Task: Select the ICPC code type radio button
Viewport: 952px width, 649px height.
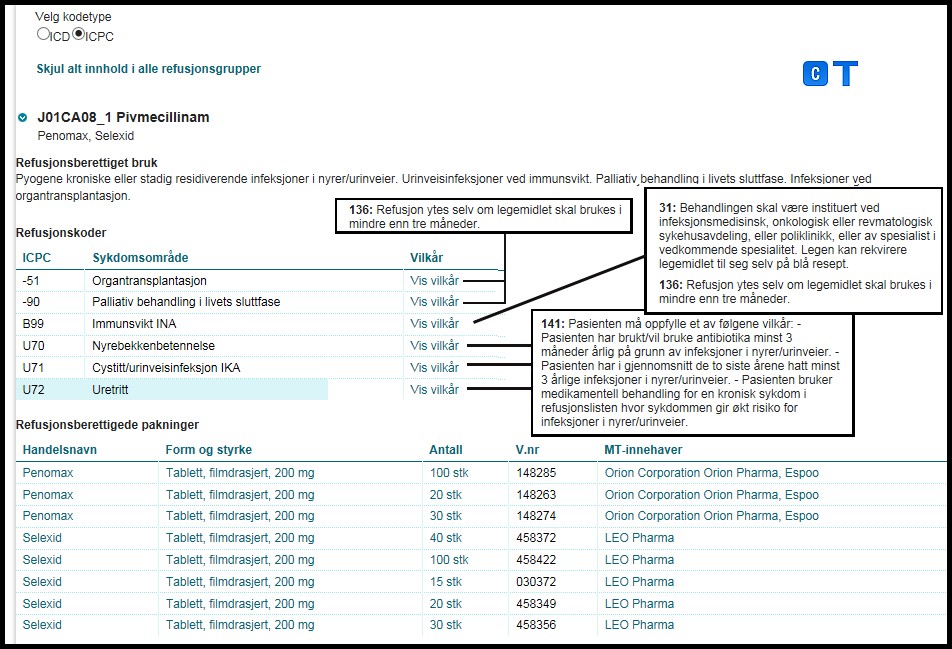Action: coord(79,34)
